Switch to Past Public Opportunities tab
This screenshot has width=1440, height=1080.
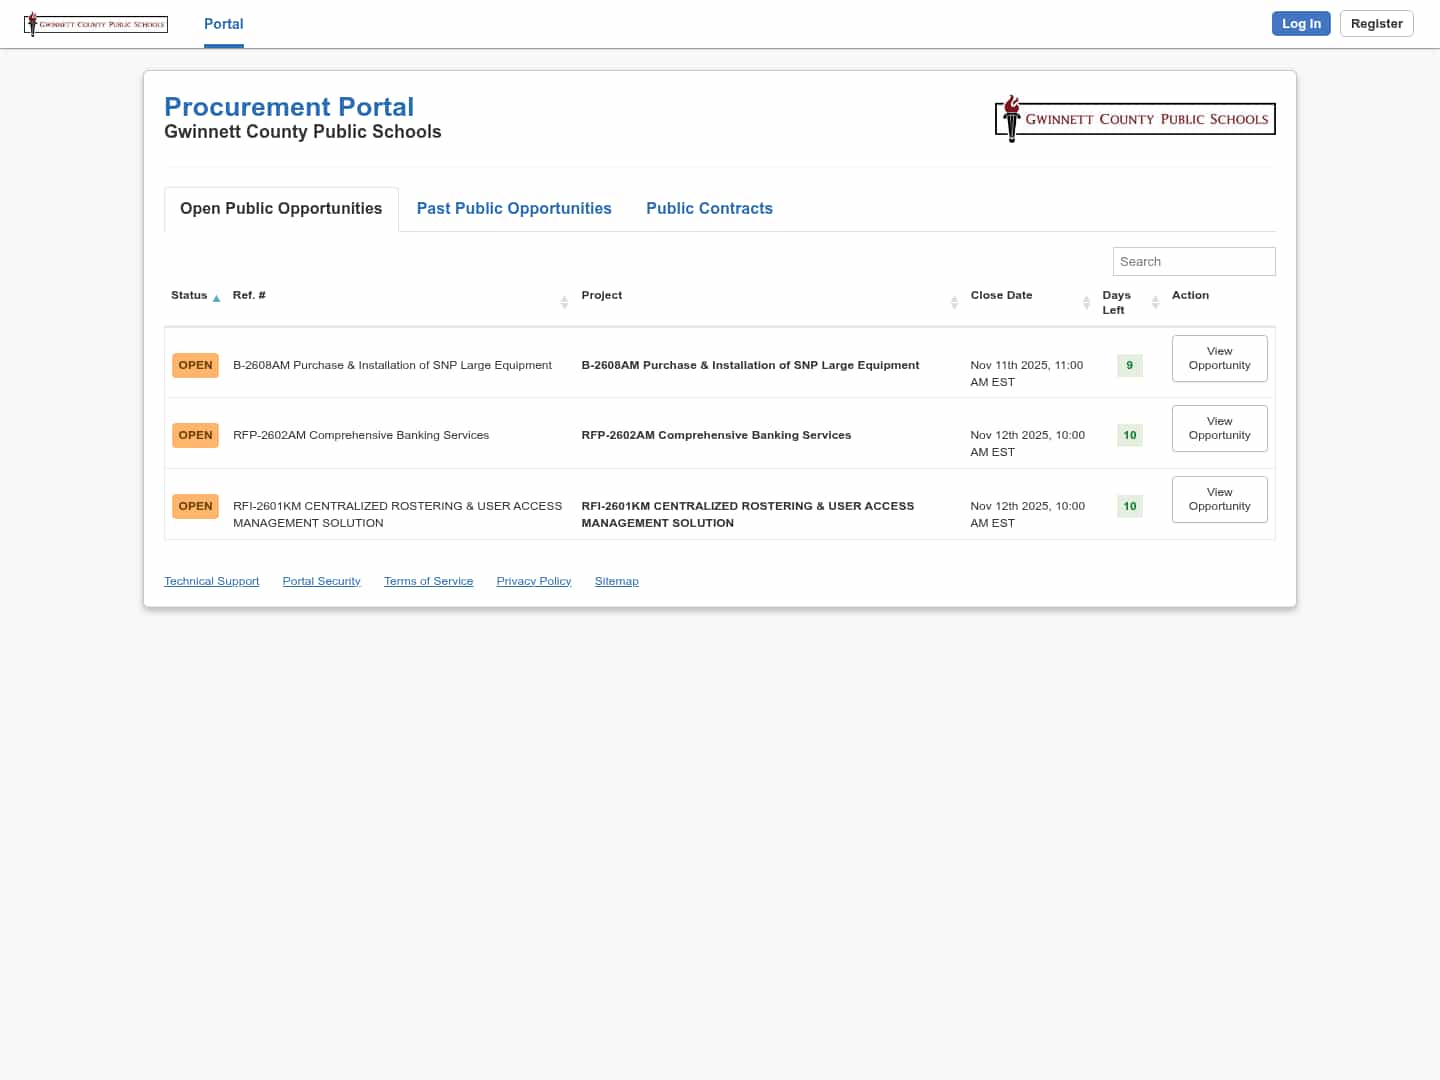click(514, 208)
